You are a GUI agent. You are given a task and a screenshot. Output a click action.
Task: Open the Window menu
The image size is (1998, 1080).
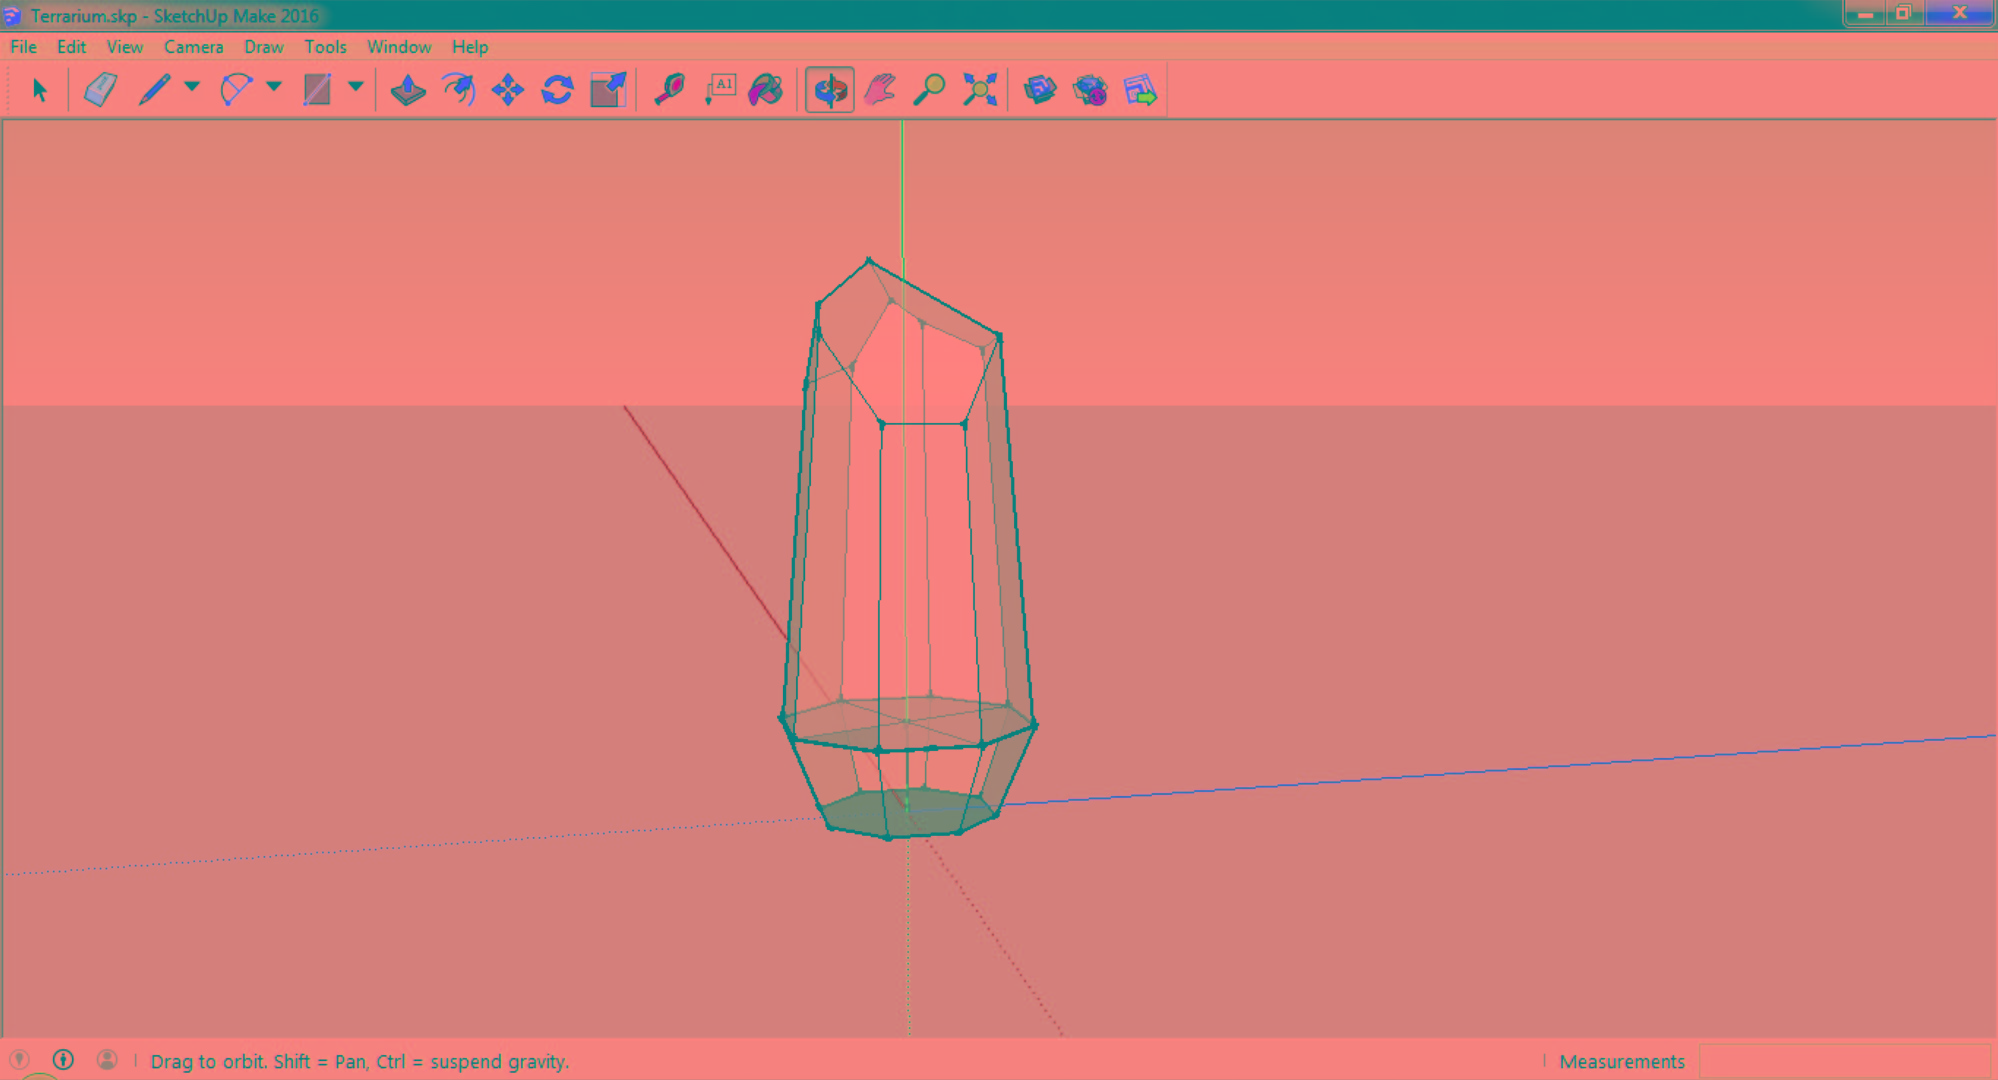click(x=398, y=47)
